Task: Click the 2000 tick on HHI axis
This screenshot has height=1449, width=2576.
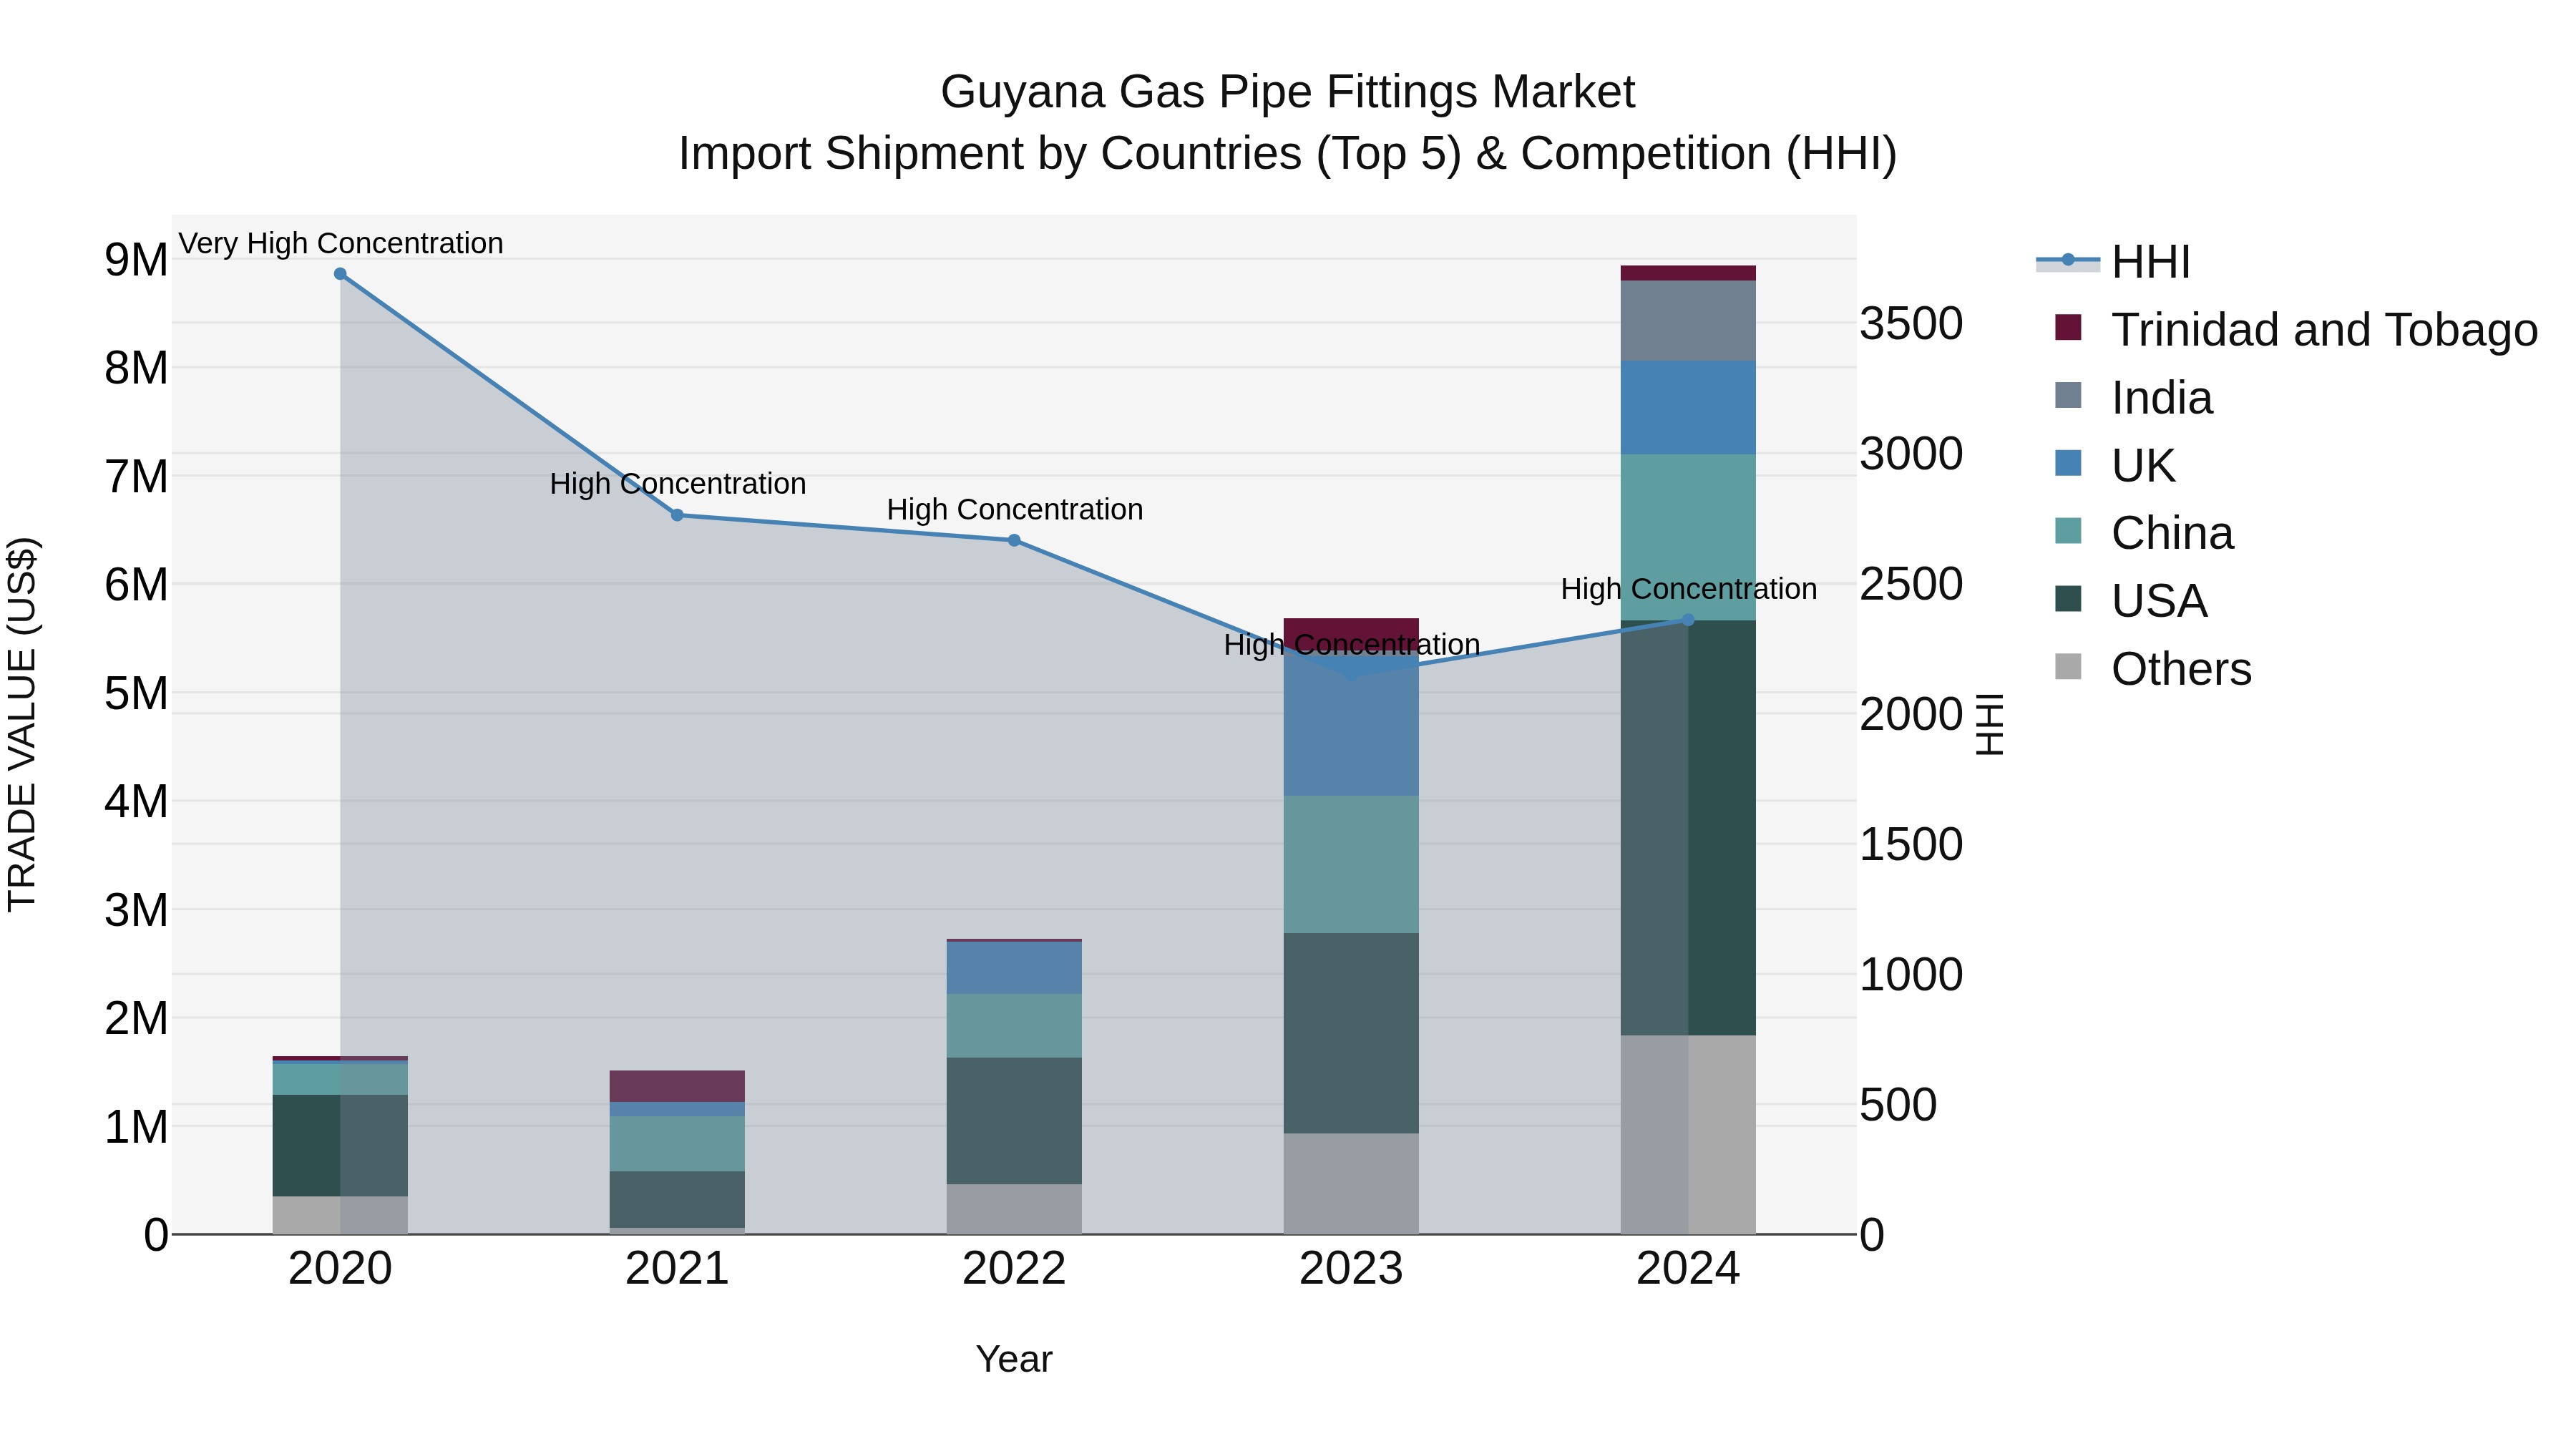Action: (x=1911, y=714)
